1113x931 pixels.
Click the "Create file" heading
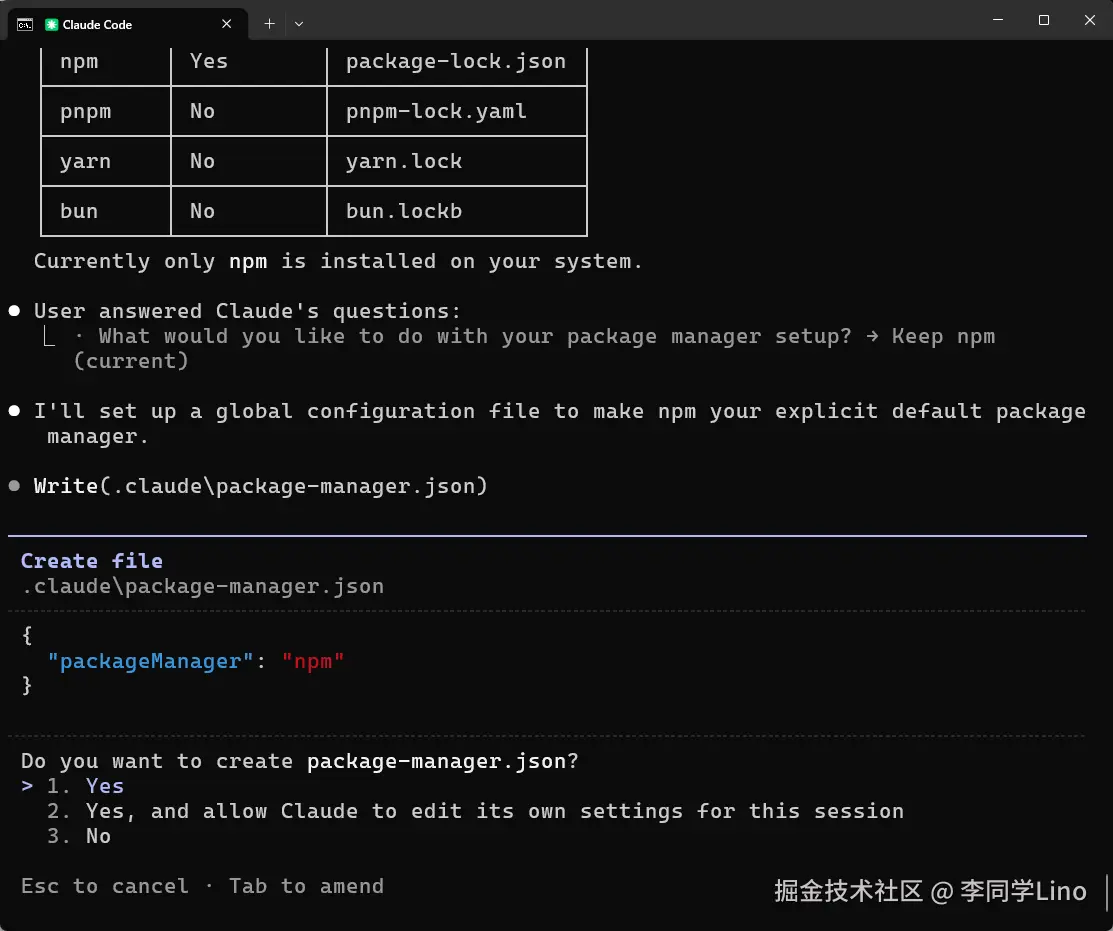click(91, 561)
